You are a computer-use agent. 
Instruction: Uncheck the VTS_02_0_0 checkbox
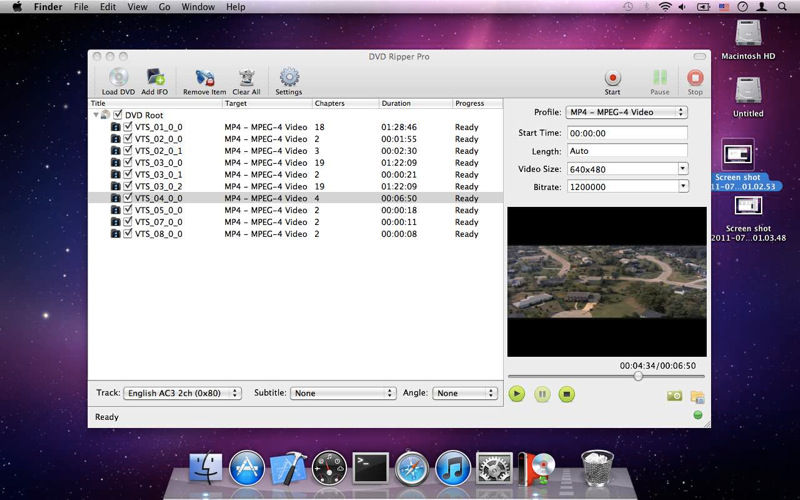(128, 138)
